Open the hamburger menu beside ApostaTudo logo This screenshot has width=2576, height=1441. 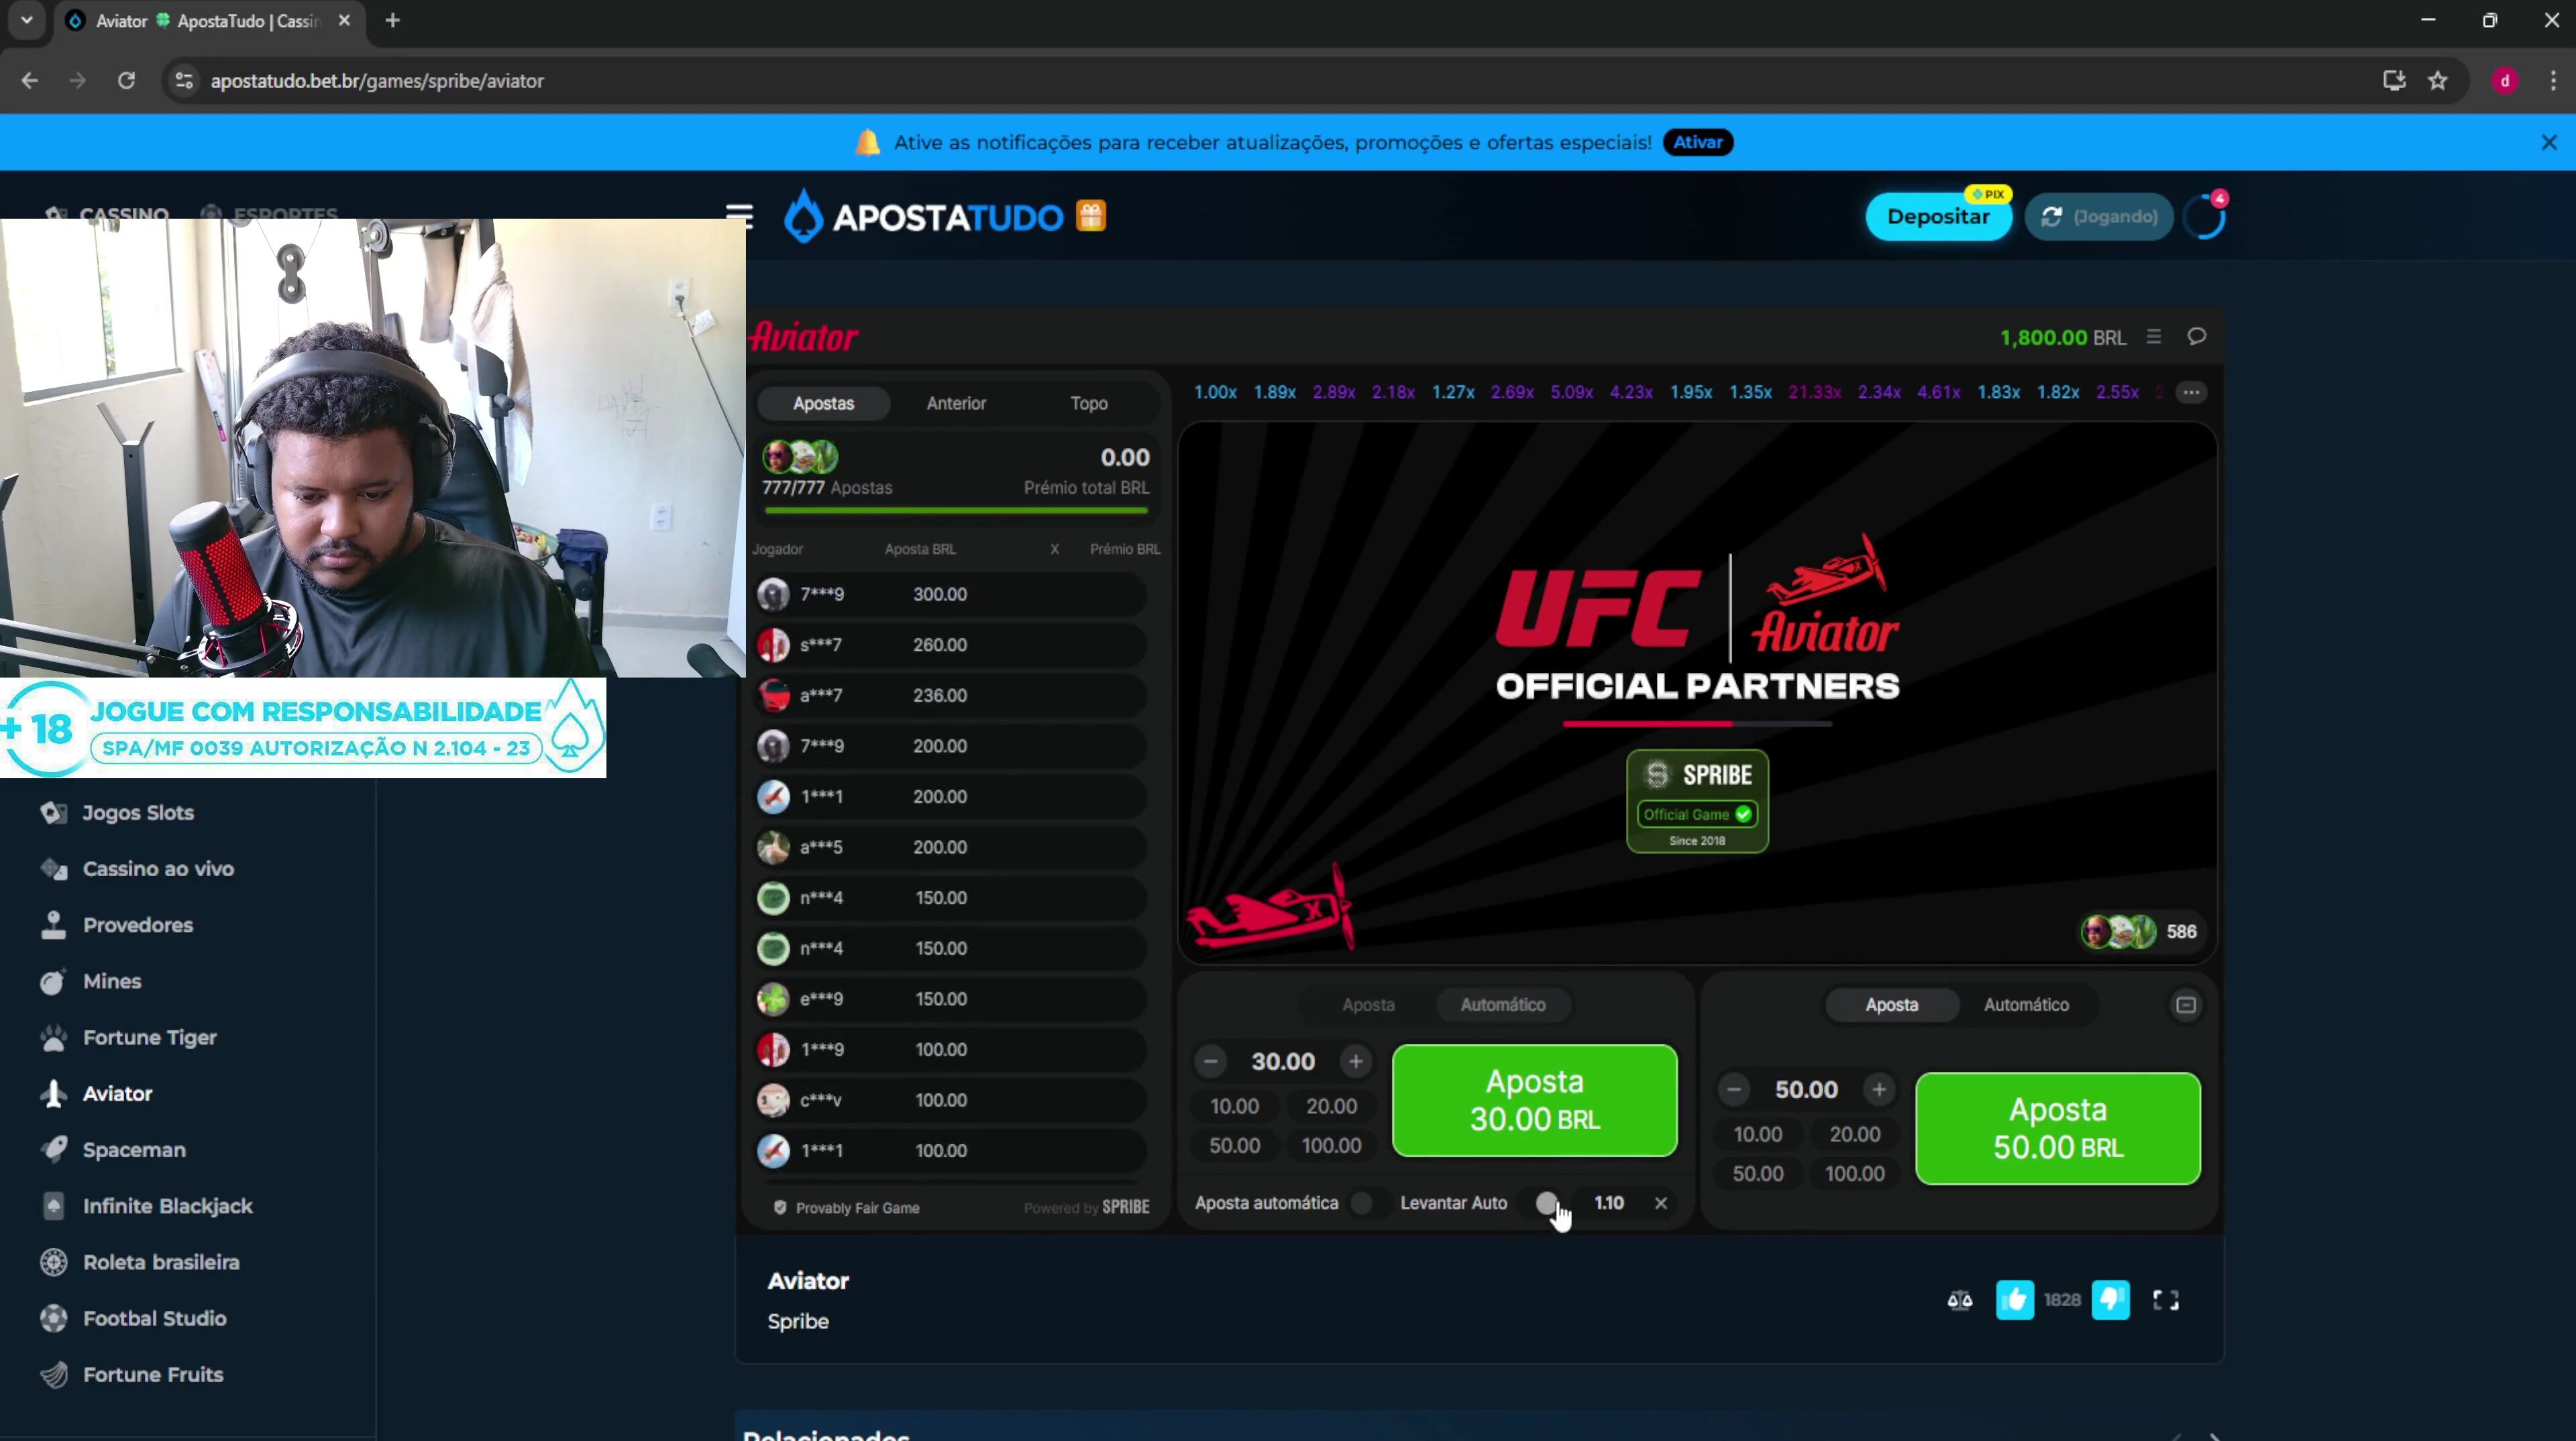click(739, 216)
